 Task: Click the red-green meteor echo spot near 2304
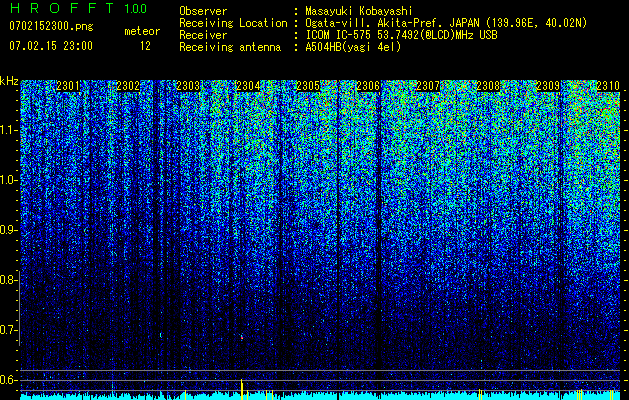pos(241,337)
